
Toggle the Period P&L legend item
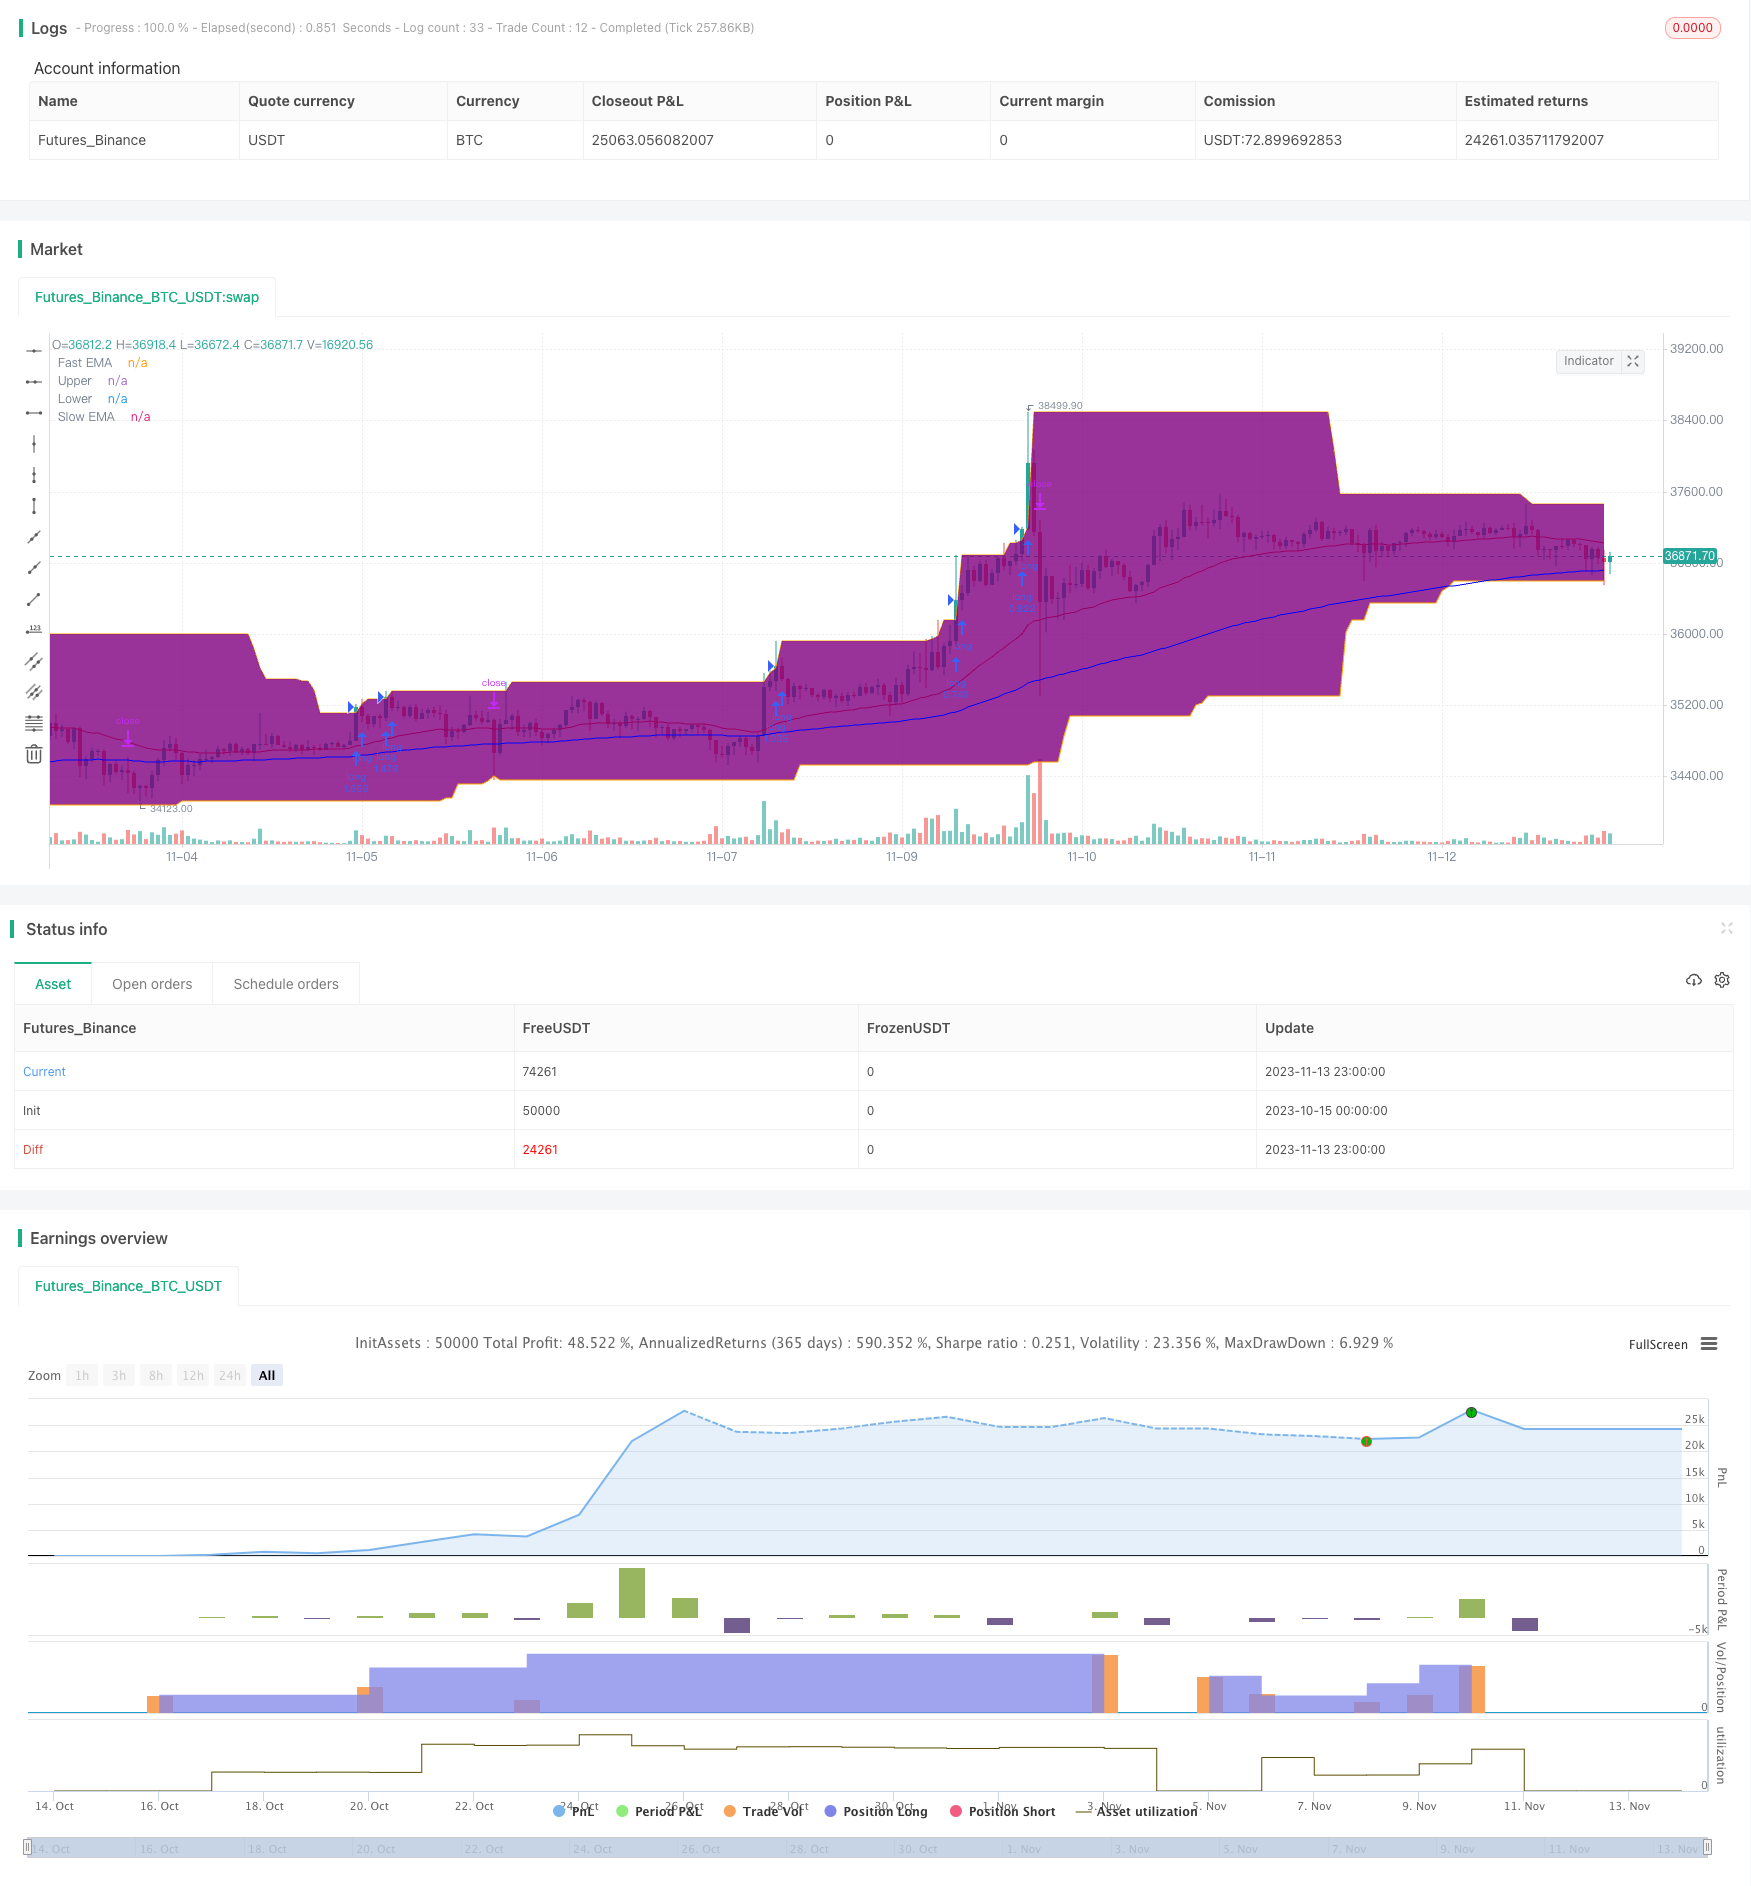point(659,1811)
